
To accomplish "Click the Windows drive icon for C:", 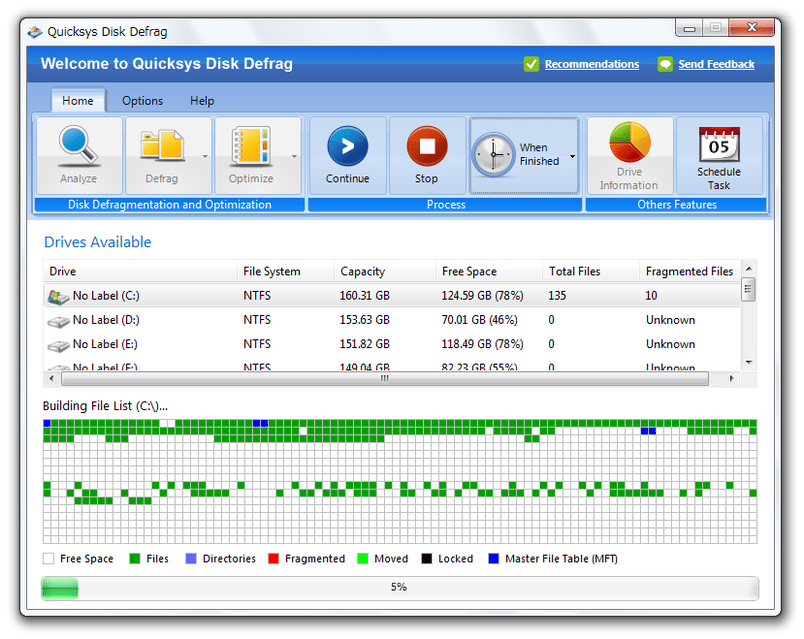I will coord(58,296).
